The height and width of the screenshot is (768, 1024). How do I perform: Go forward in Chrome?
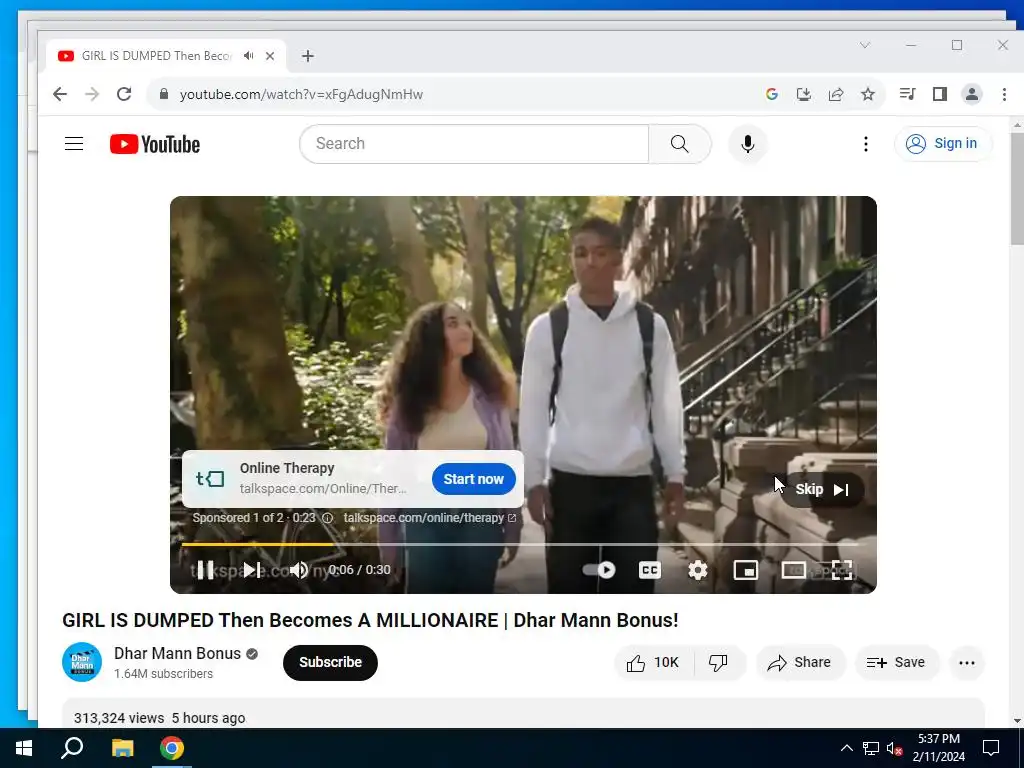click(92, 94)
